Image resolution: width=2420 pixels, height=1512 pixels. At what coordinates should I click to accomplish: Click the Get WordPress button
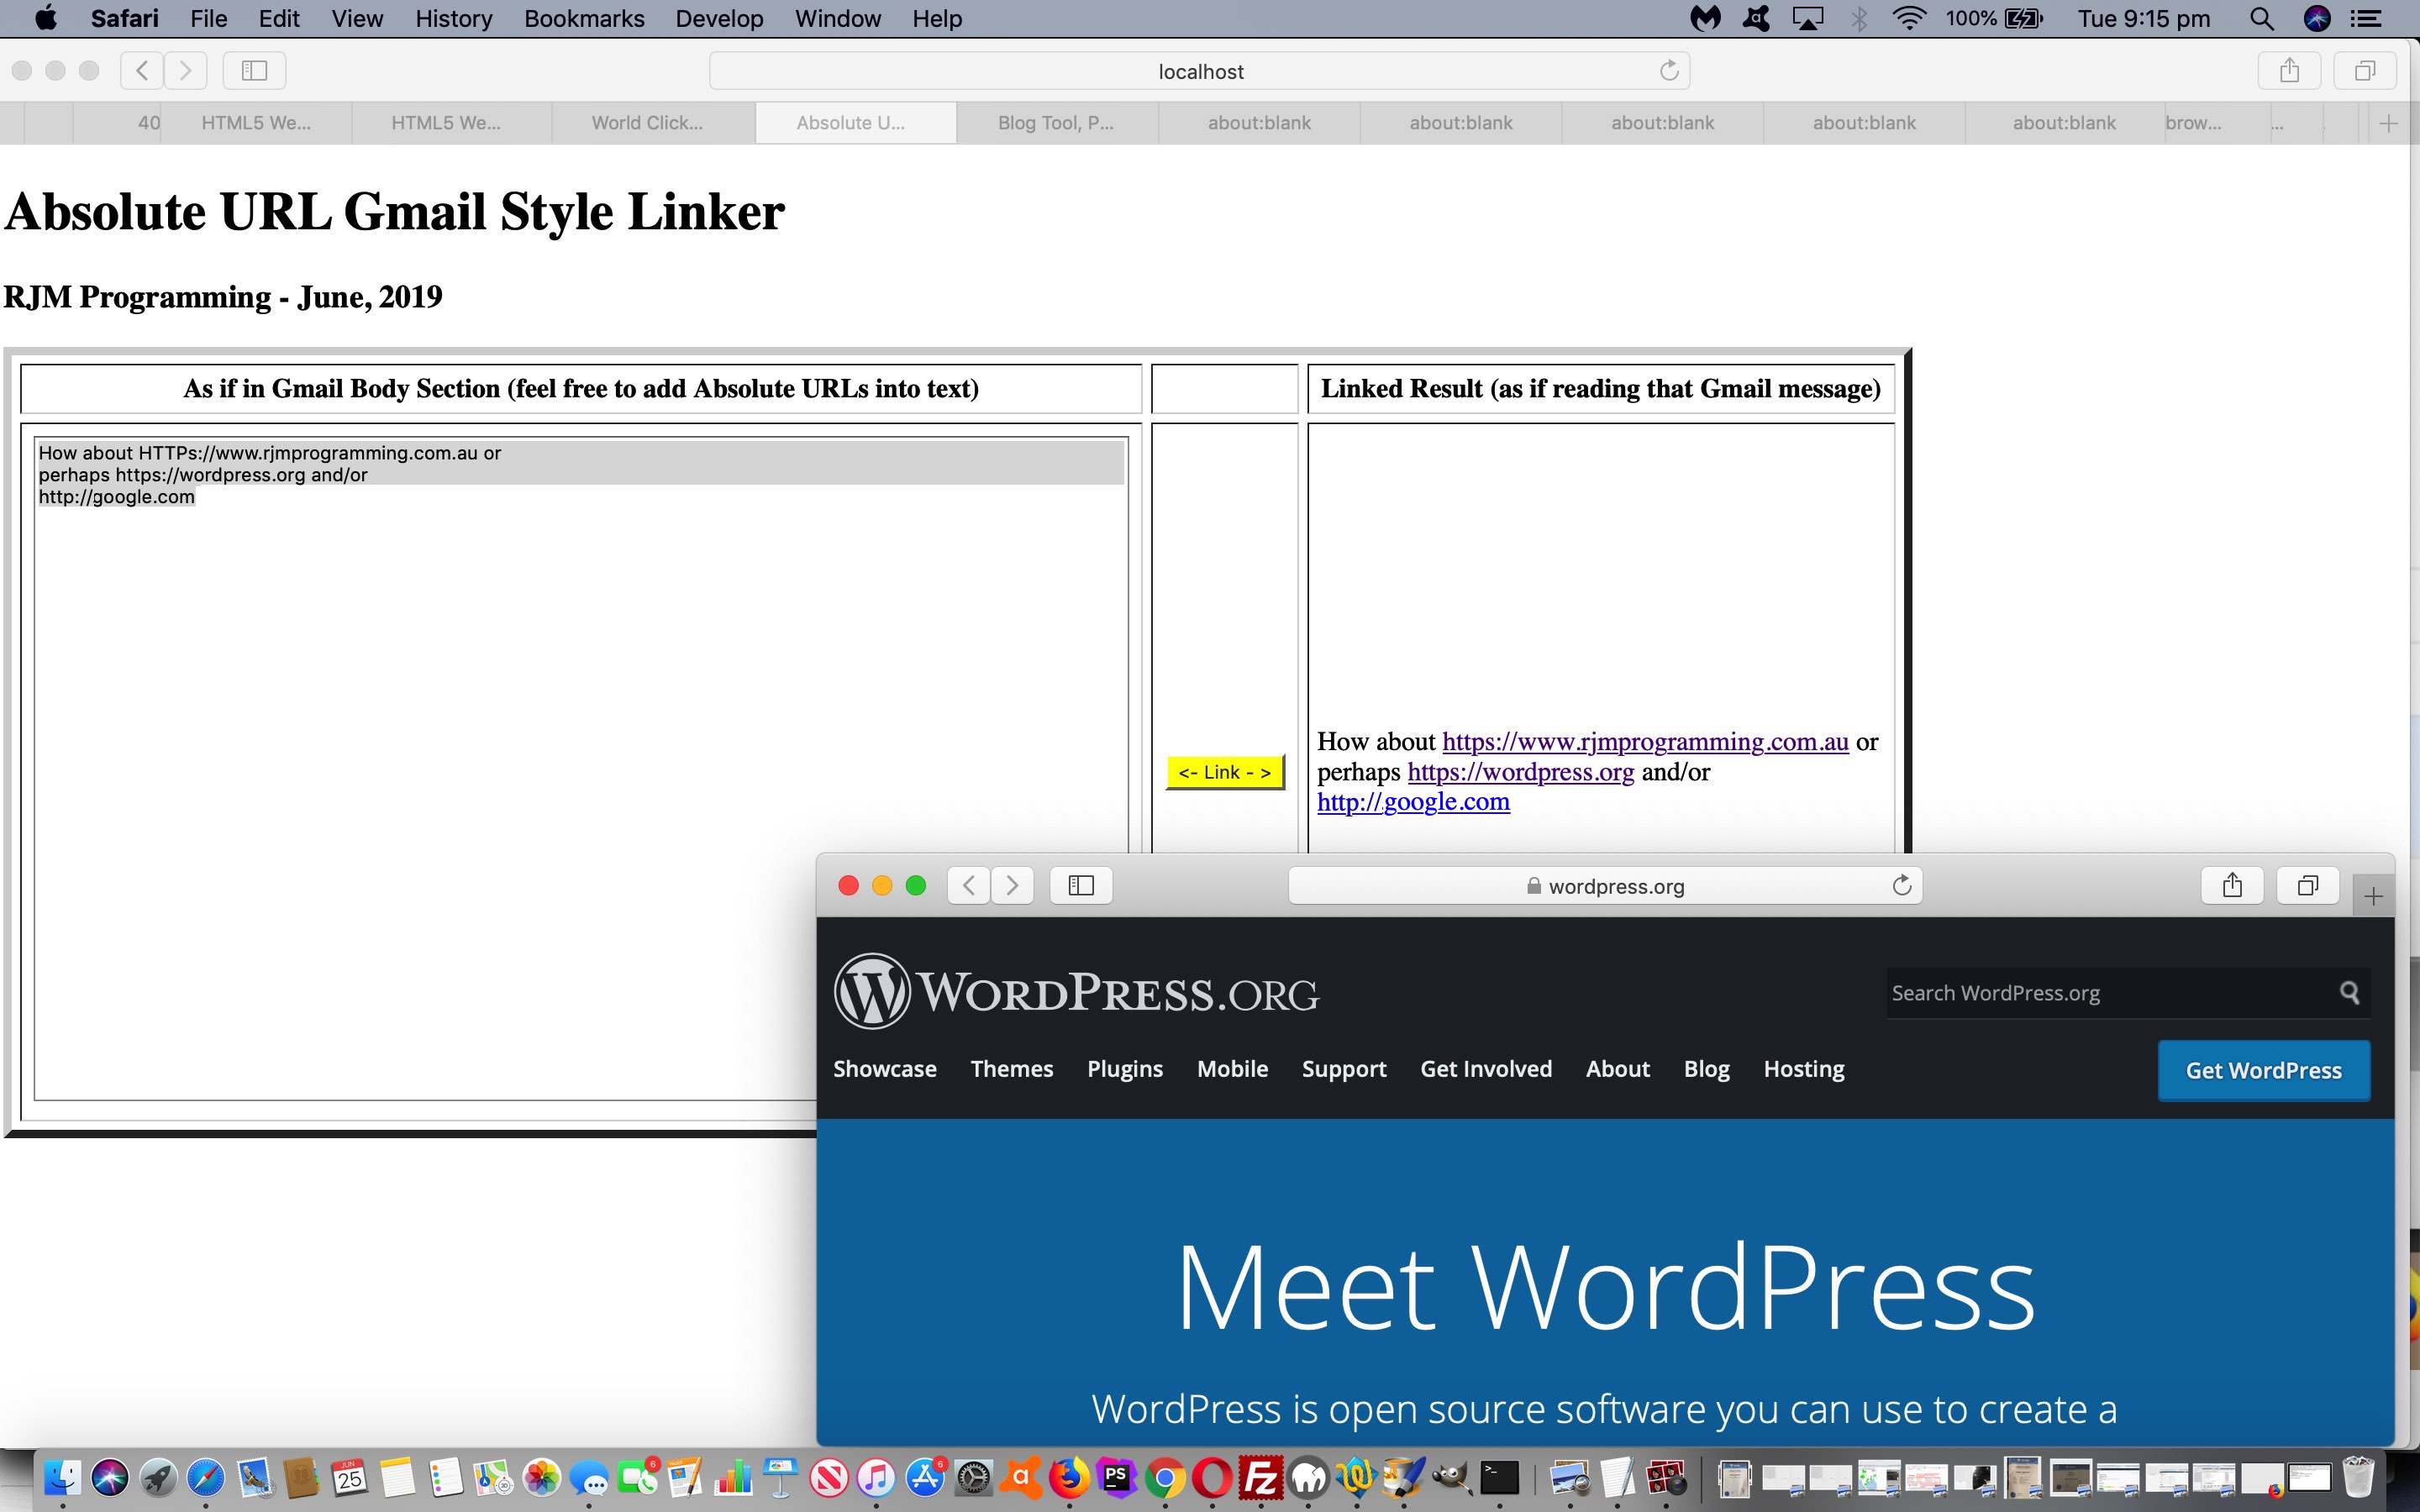point(2263,1069)
